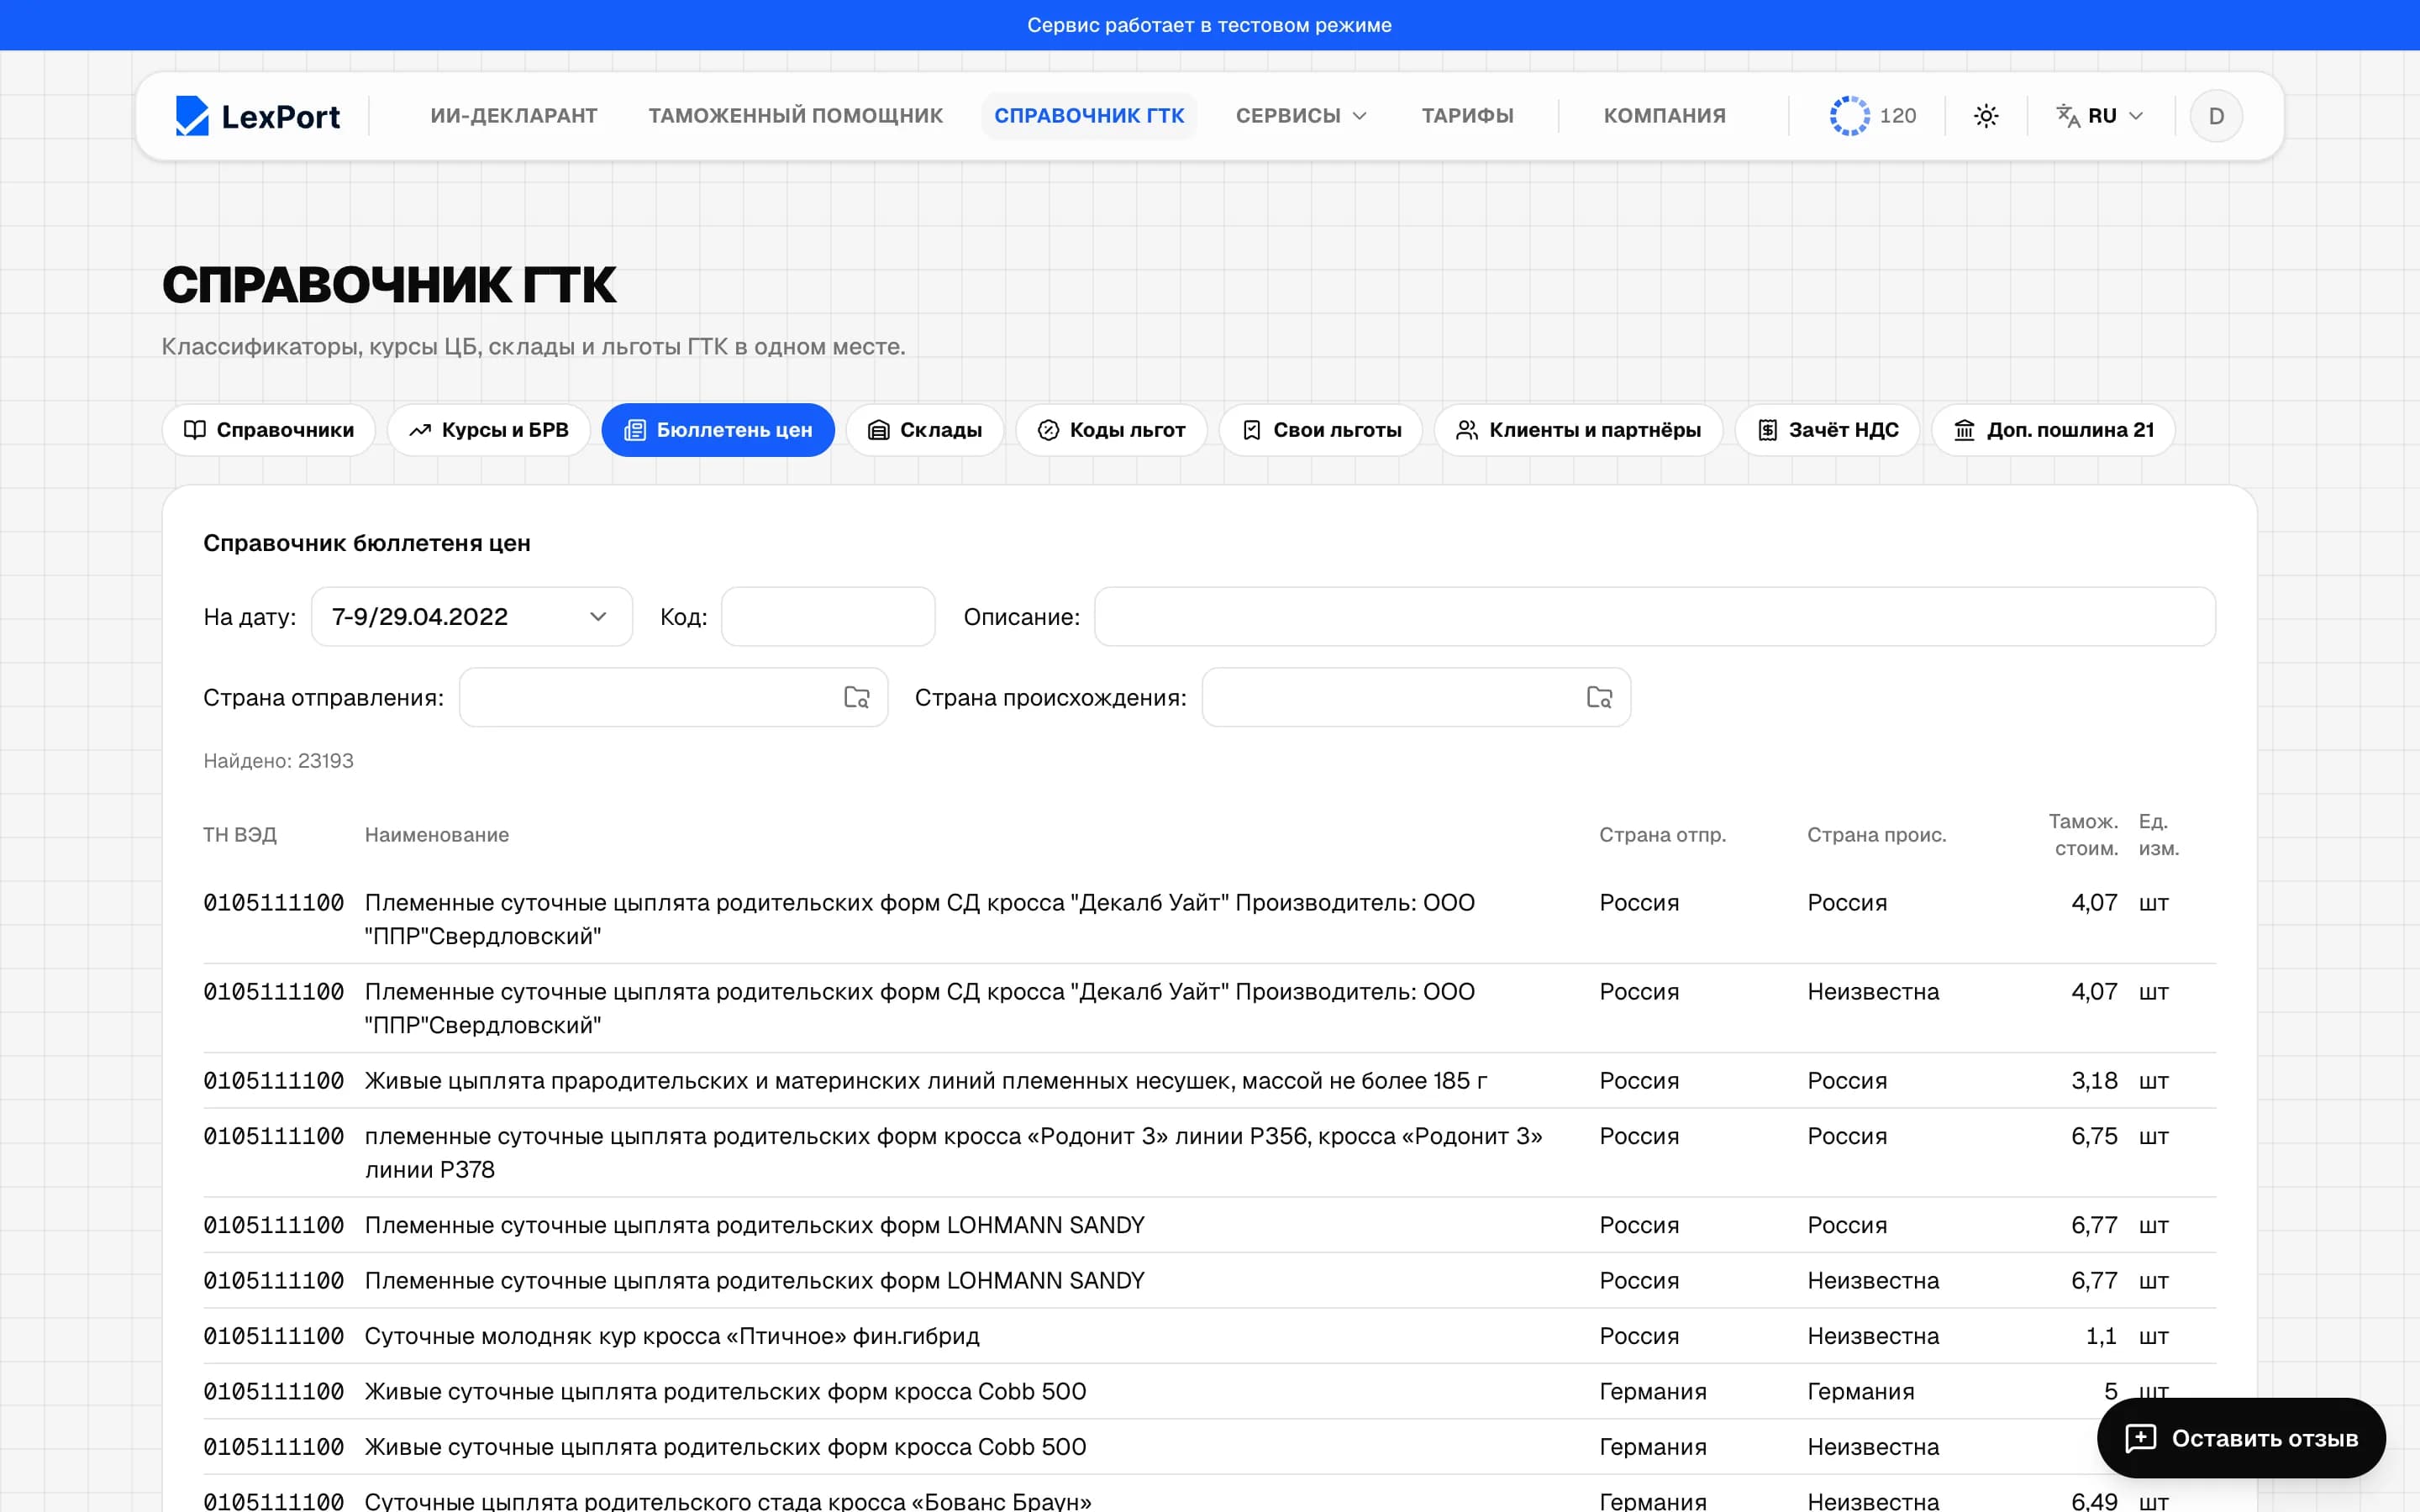Open the Свои льготы tab
This screenshot has width=2420, height=1512.
pyautogui.click(x=1320, y=430)
